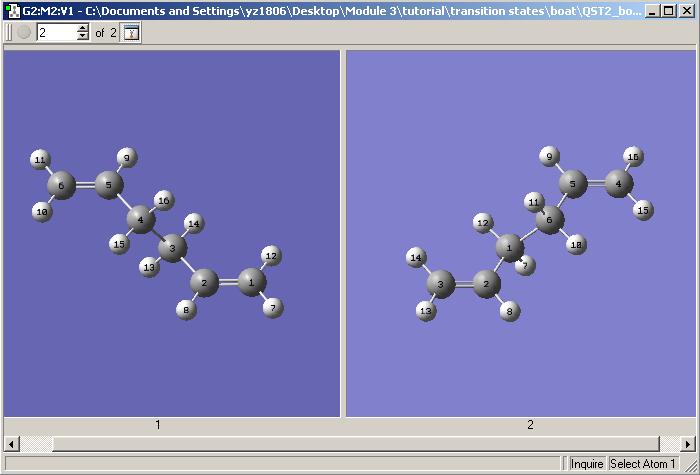
Task: Select hydrogen atom 11 in right panel
Action: pyautogui.click(x=533, y=202)
